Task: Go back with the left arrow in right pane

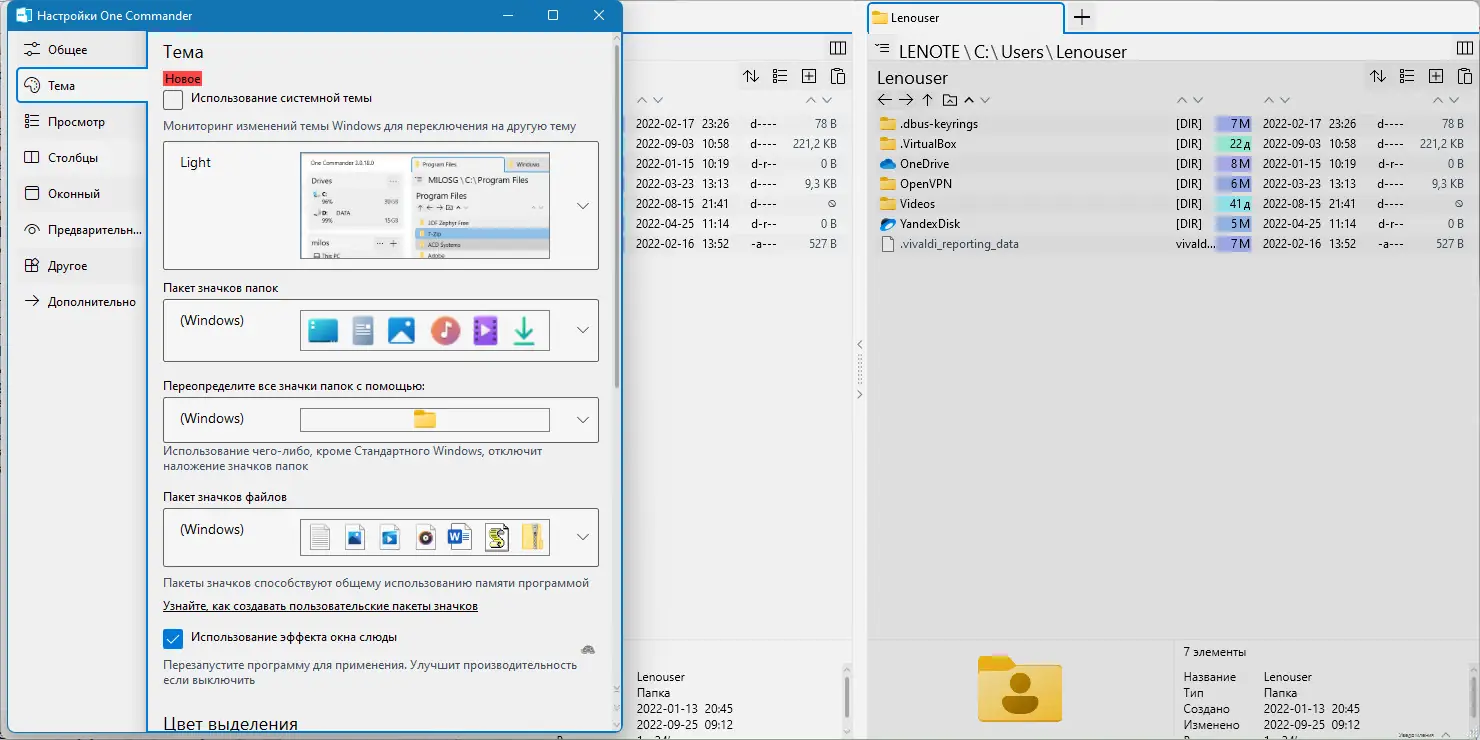Action: coord(884,100)
